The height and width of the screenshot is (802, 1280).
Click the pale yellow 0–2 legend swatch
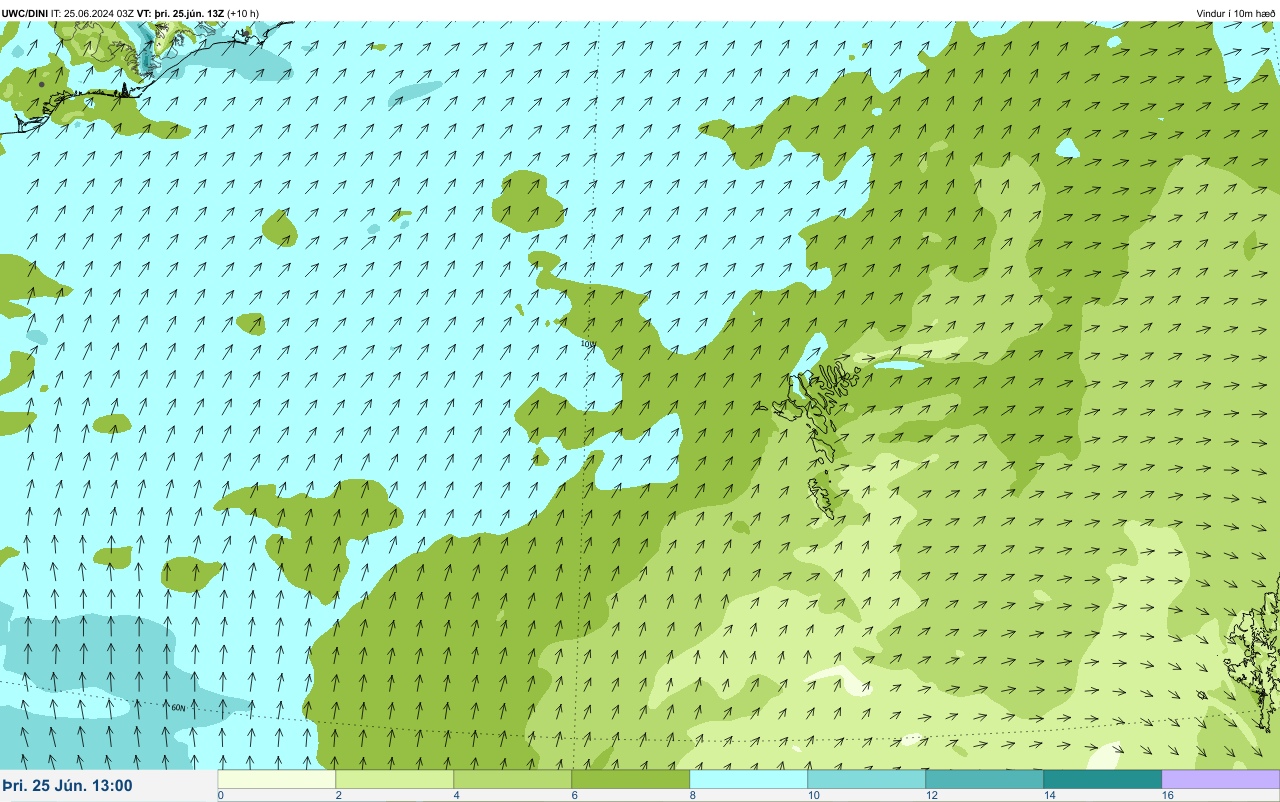point(277,779)
